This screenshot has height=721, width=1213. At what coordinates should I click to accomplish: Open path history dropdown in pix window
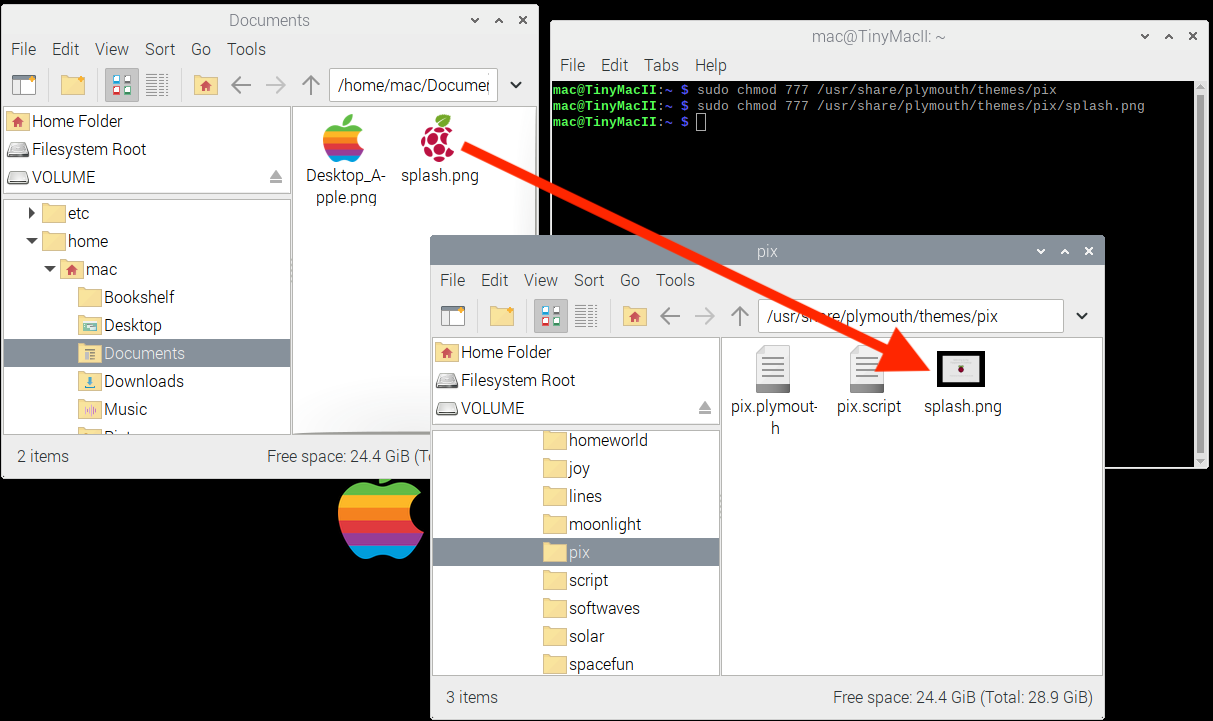[1082, 316]
